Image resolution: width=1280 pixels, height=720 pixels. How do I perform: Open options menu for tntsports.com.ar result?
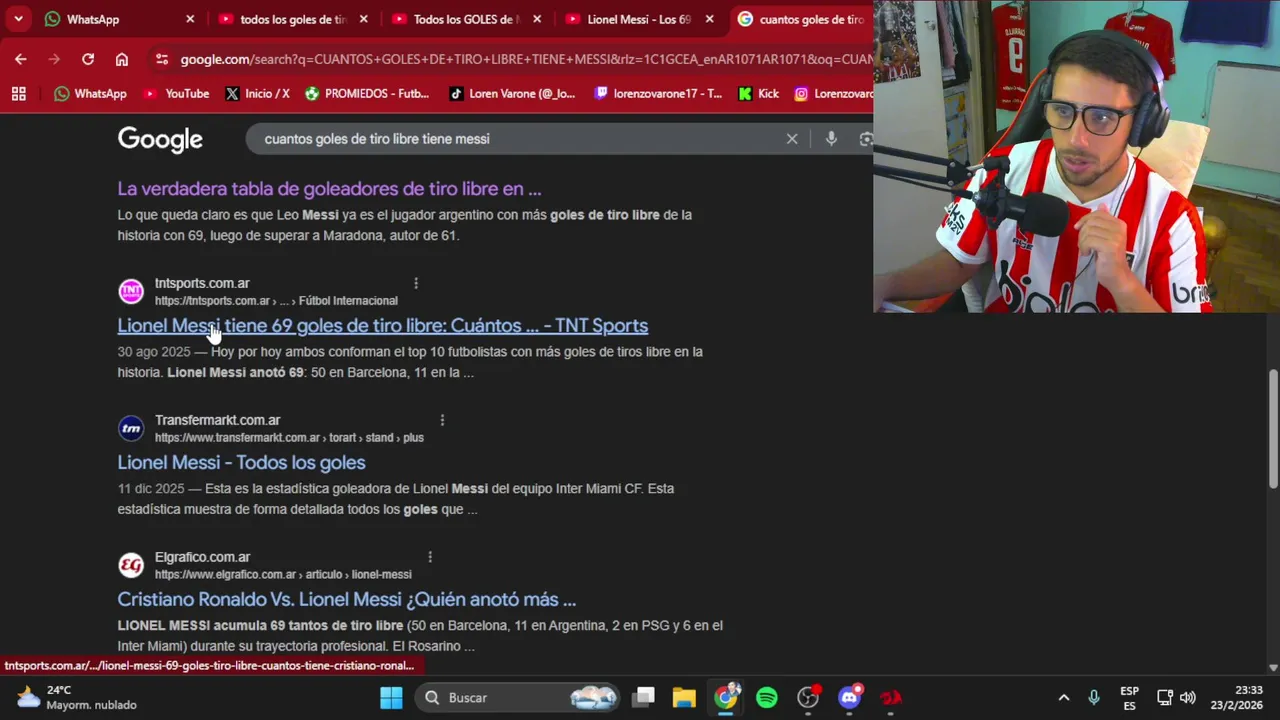pos(416,283)
